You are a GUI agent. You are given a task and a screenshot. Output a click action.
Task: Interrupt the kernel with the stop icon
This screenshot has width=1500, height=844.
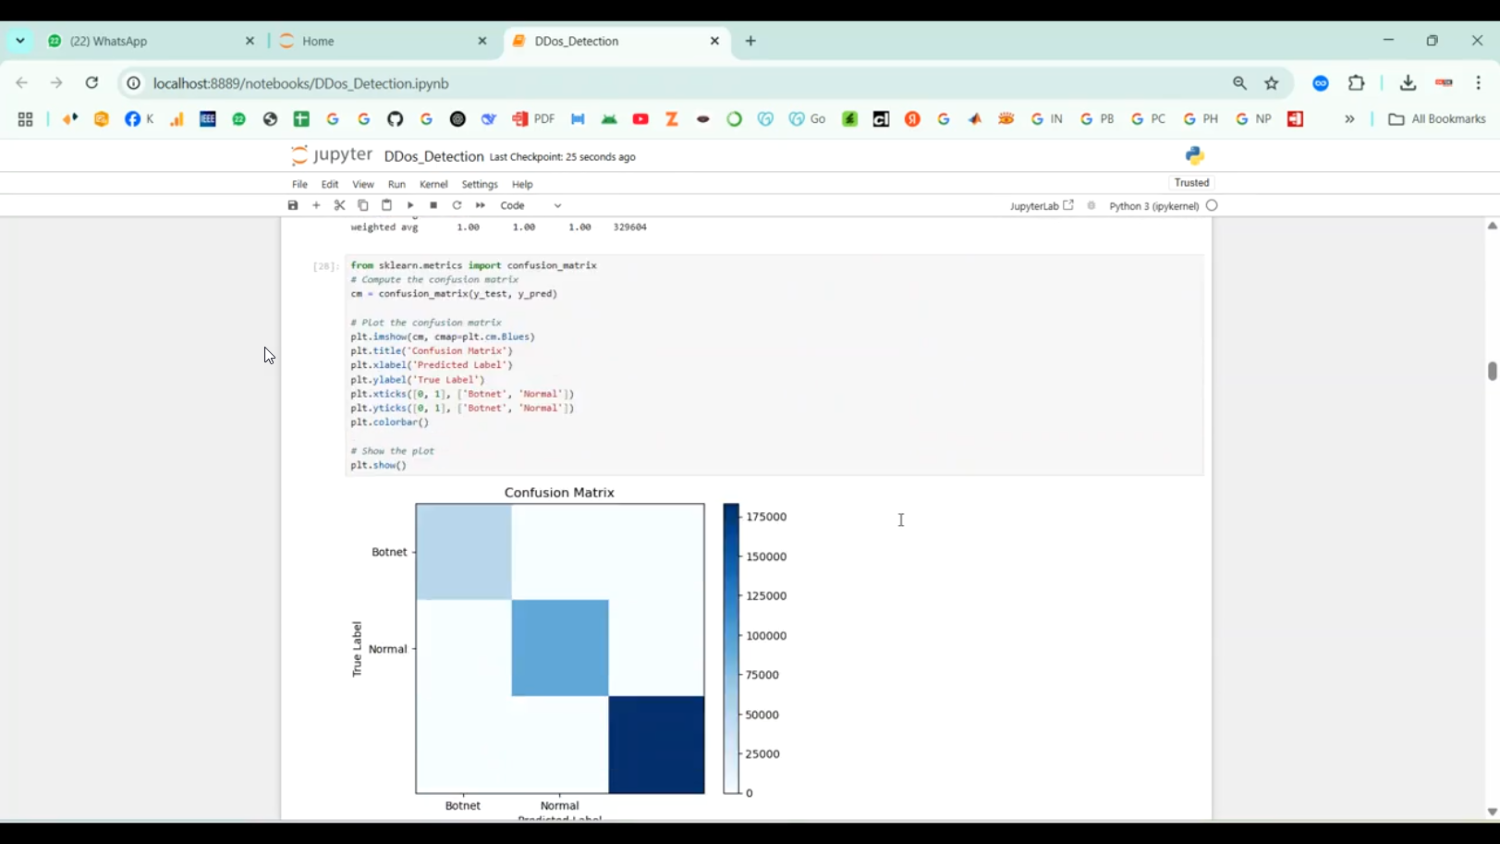pos(433,206)
